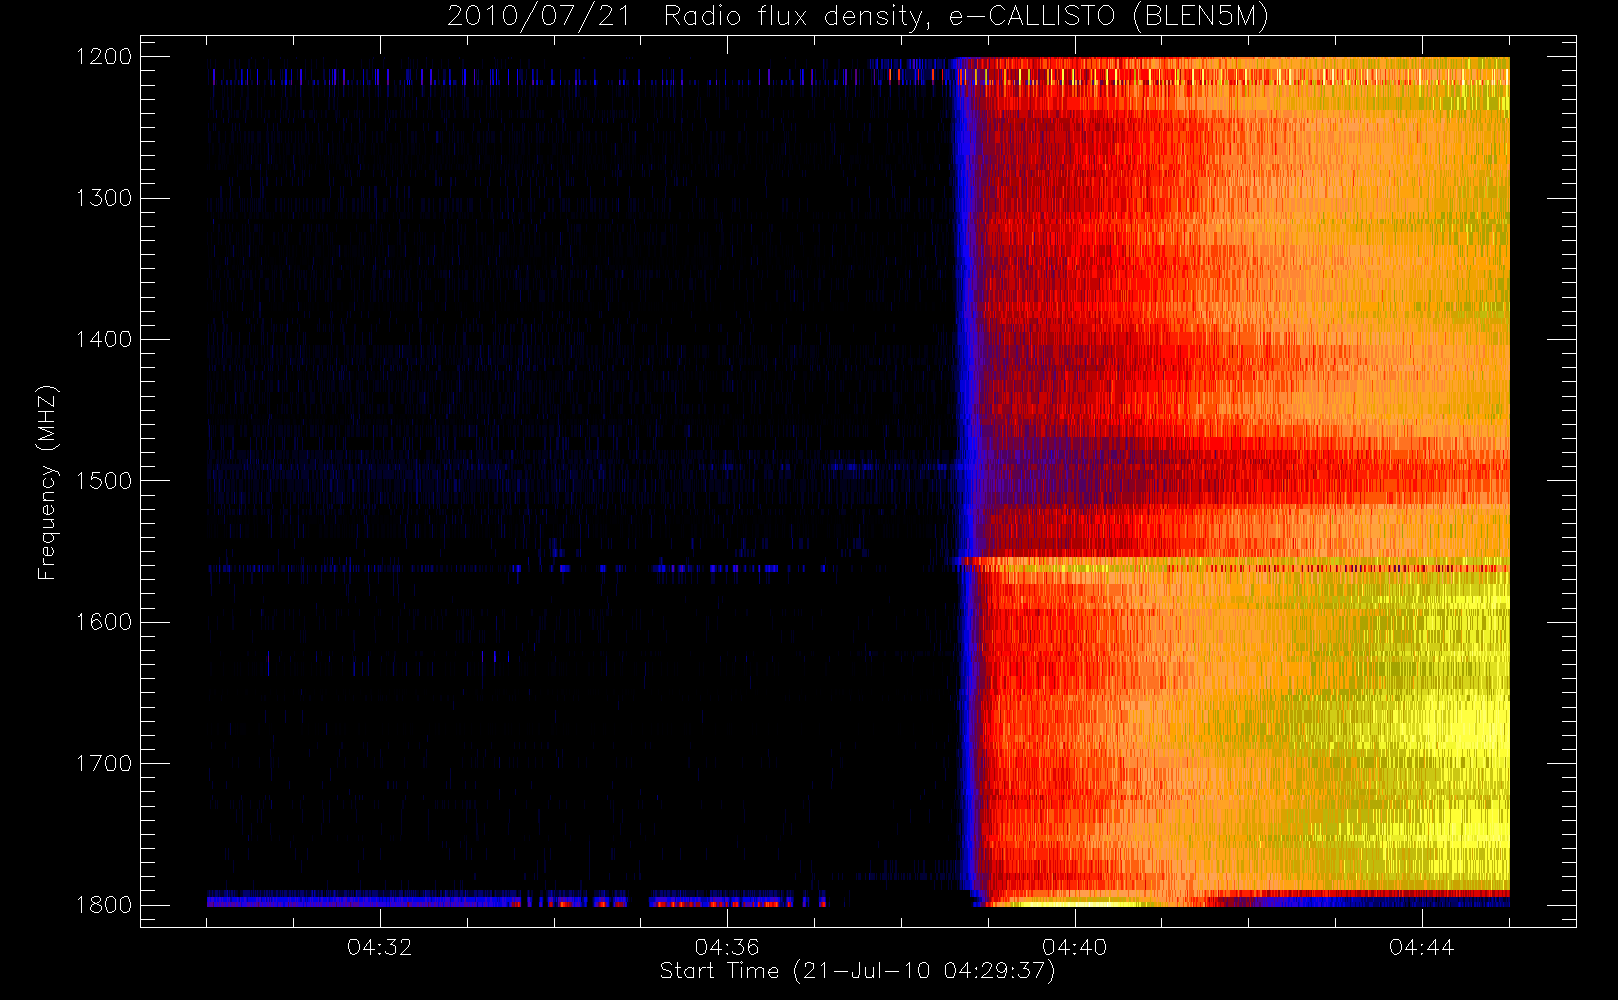This screenshot has height=1000, width=1618.
Task: Select the 1600 frequency tick label
Action: (104, 622)
